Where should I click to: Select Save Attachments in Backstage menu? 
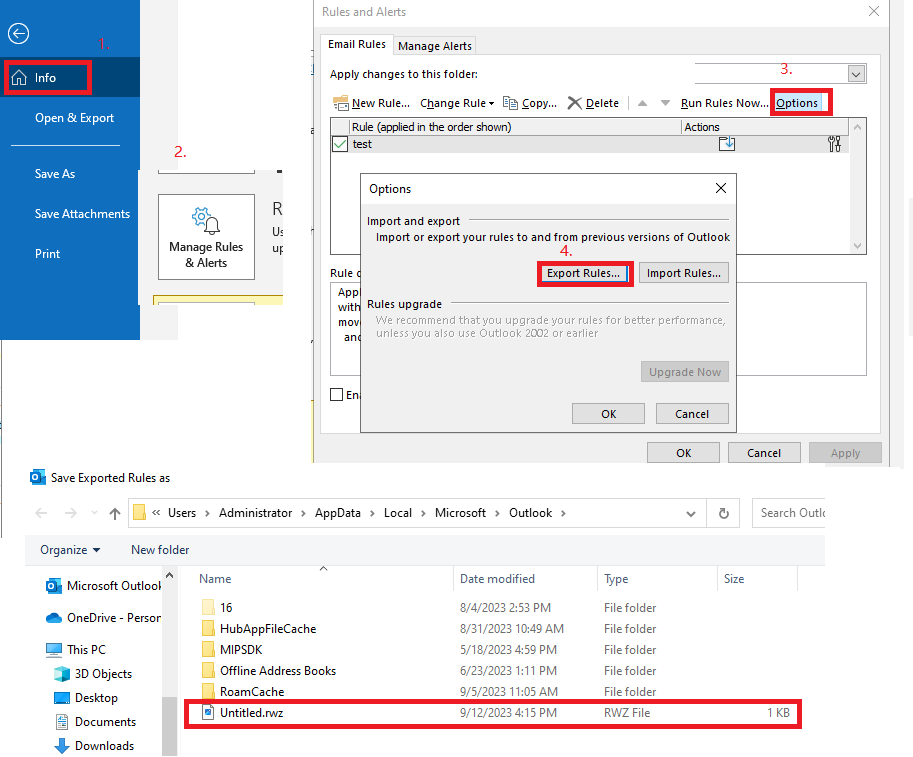(82, 214)
